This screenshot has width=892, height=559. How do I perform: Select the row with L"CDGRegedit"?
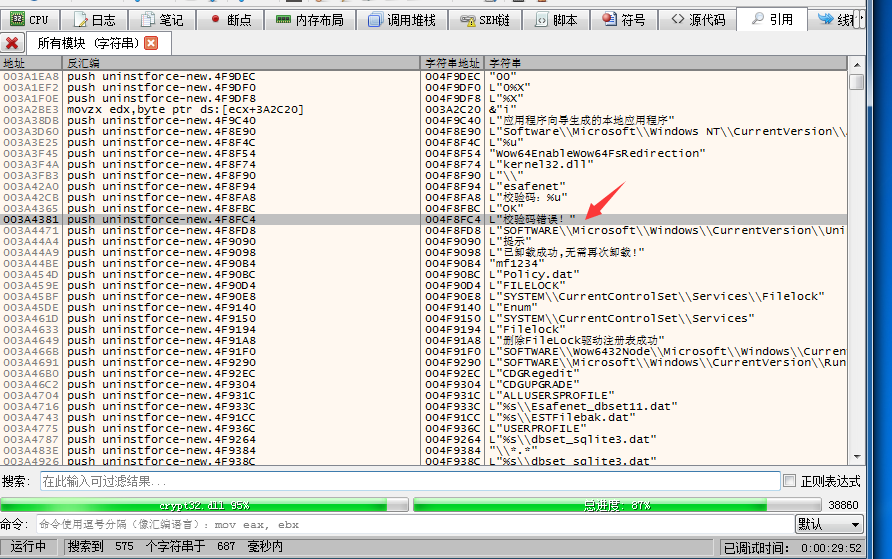pyautogui.click(x=424, y=374)
